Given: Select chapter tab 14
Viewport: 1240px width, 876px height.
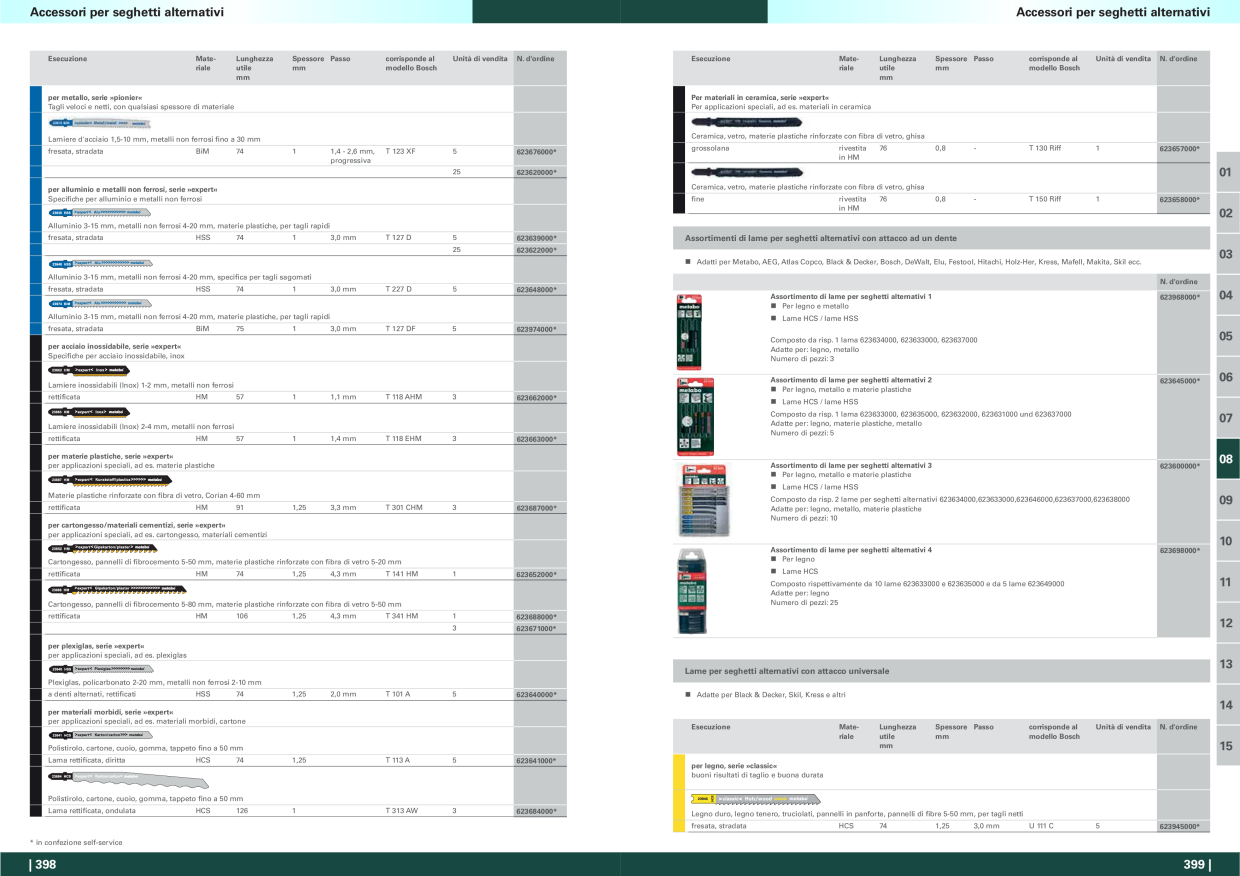Looking at the screenshot, I should (x=1227, y=705).
